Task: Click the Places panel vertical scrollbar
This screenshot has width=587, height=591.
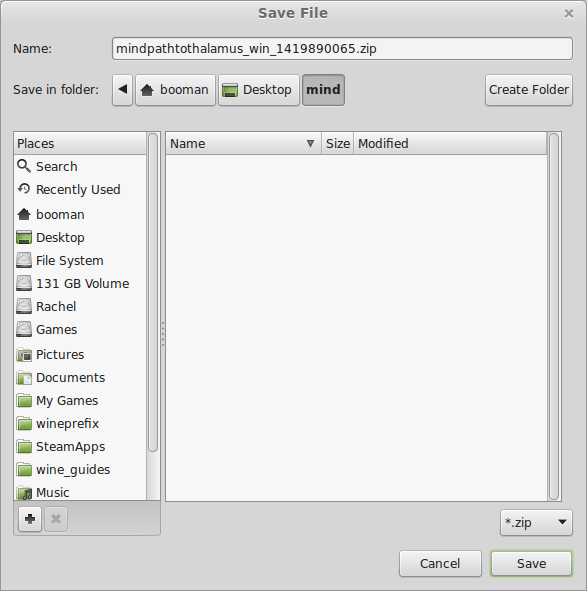Action: (153, 292)
